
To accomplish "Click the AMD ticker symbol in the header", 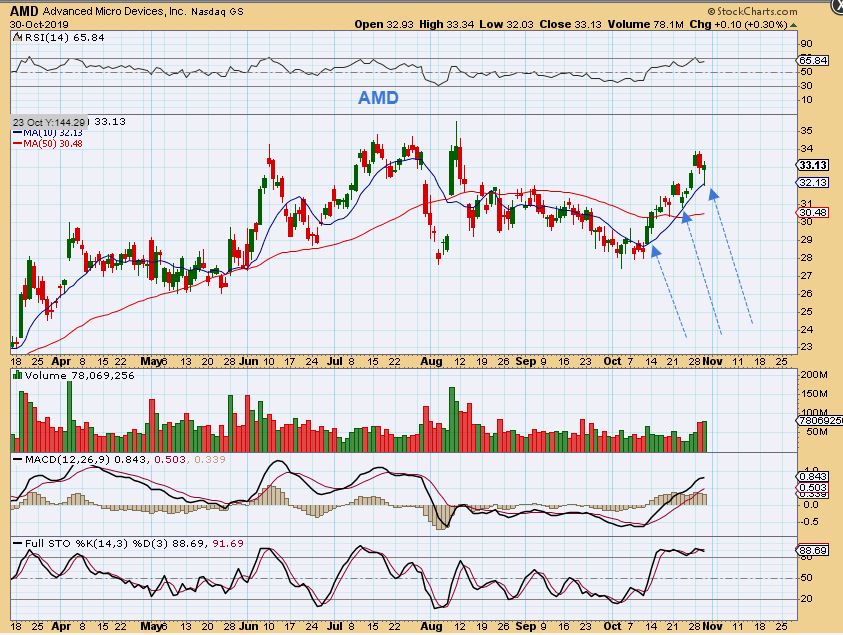I will [24, 11].
